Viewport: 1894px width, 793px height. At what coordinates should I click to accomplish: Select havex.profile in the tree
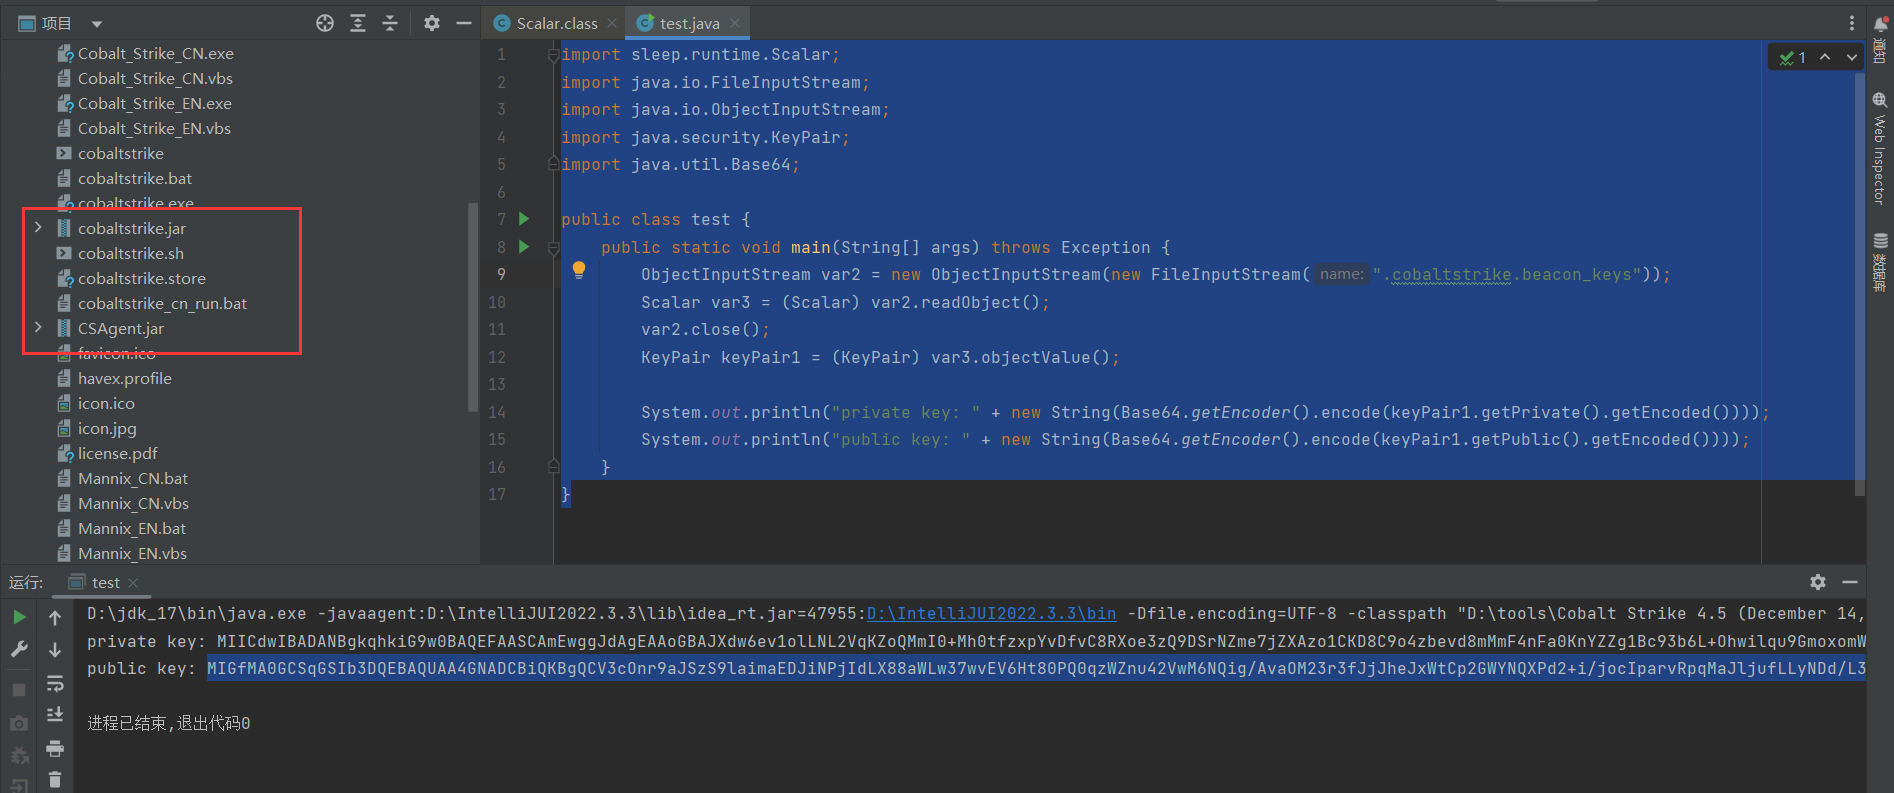(x=125, y=378)
